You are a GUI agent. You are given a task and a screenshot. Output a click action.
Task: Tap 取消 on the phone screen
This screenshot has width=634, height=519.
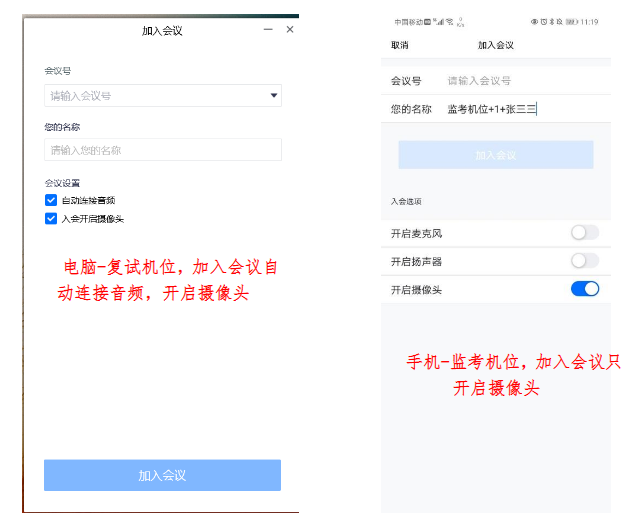click(x=399, y=45)
